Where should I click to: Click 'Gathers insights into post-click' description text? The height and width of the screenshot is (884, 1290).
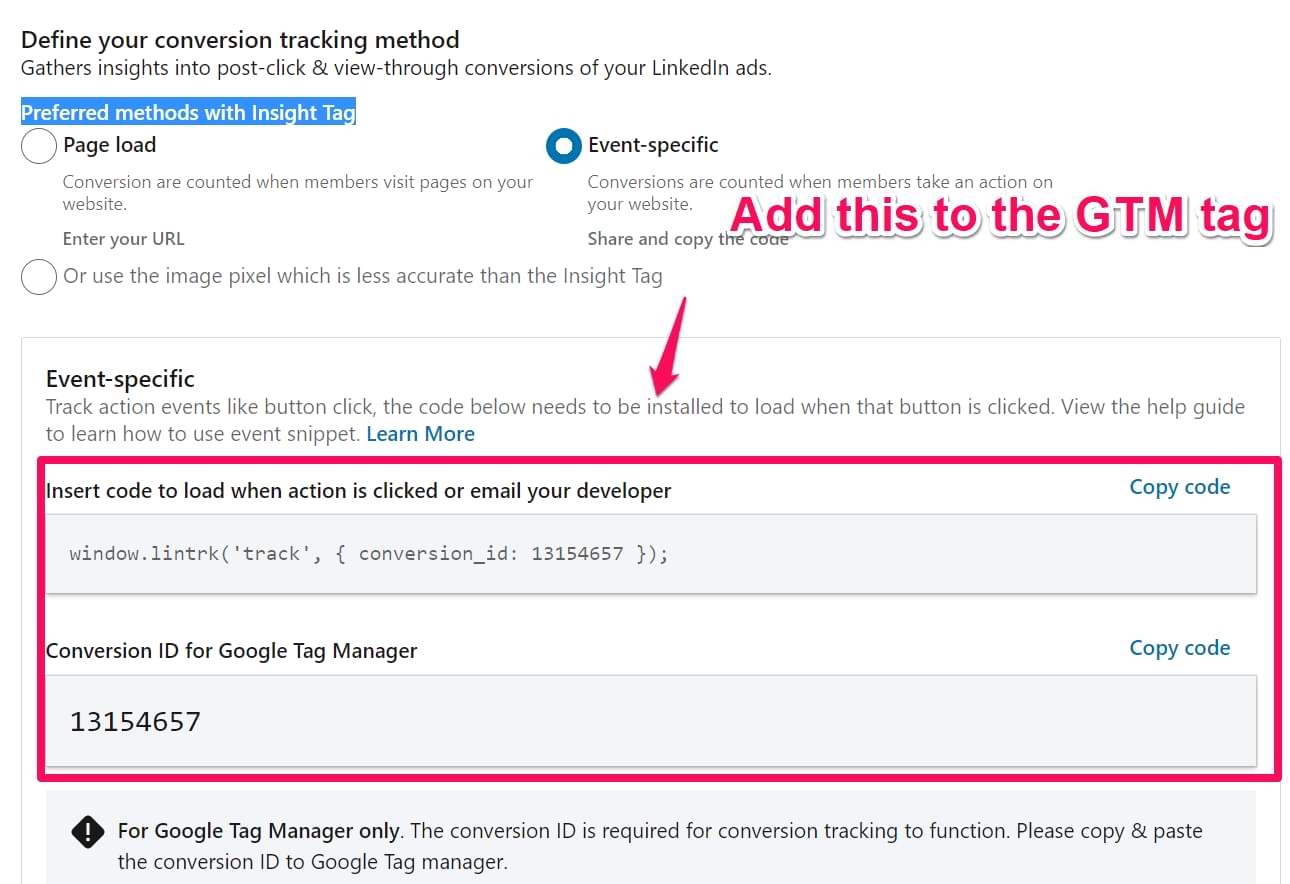pos(396,69)
